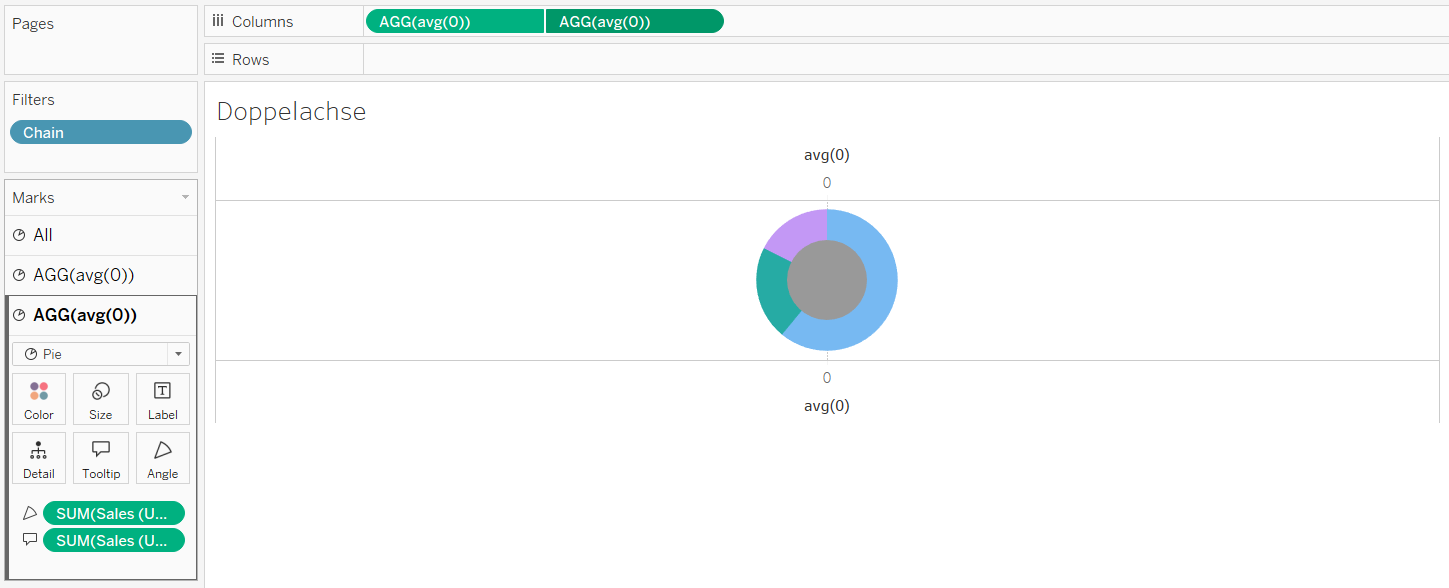Click the Angle mark button

click(162, 458)
